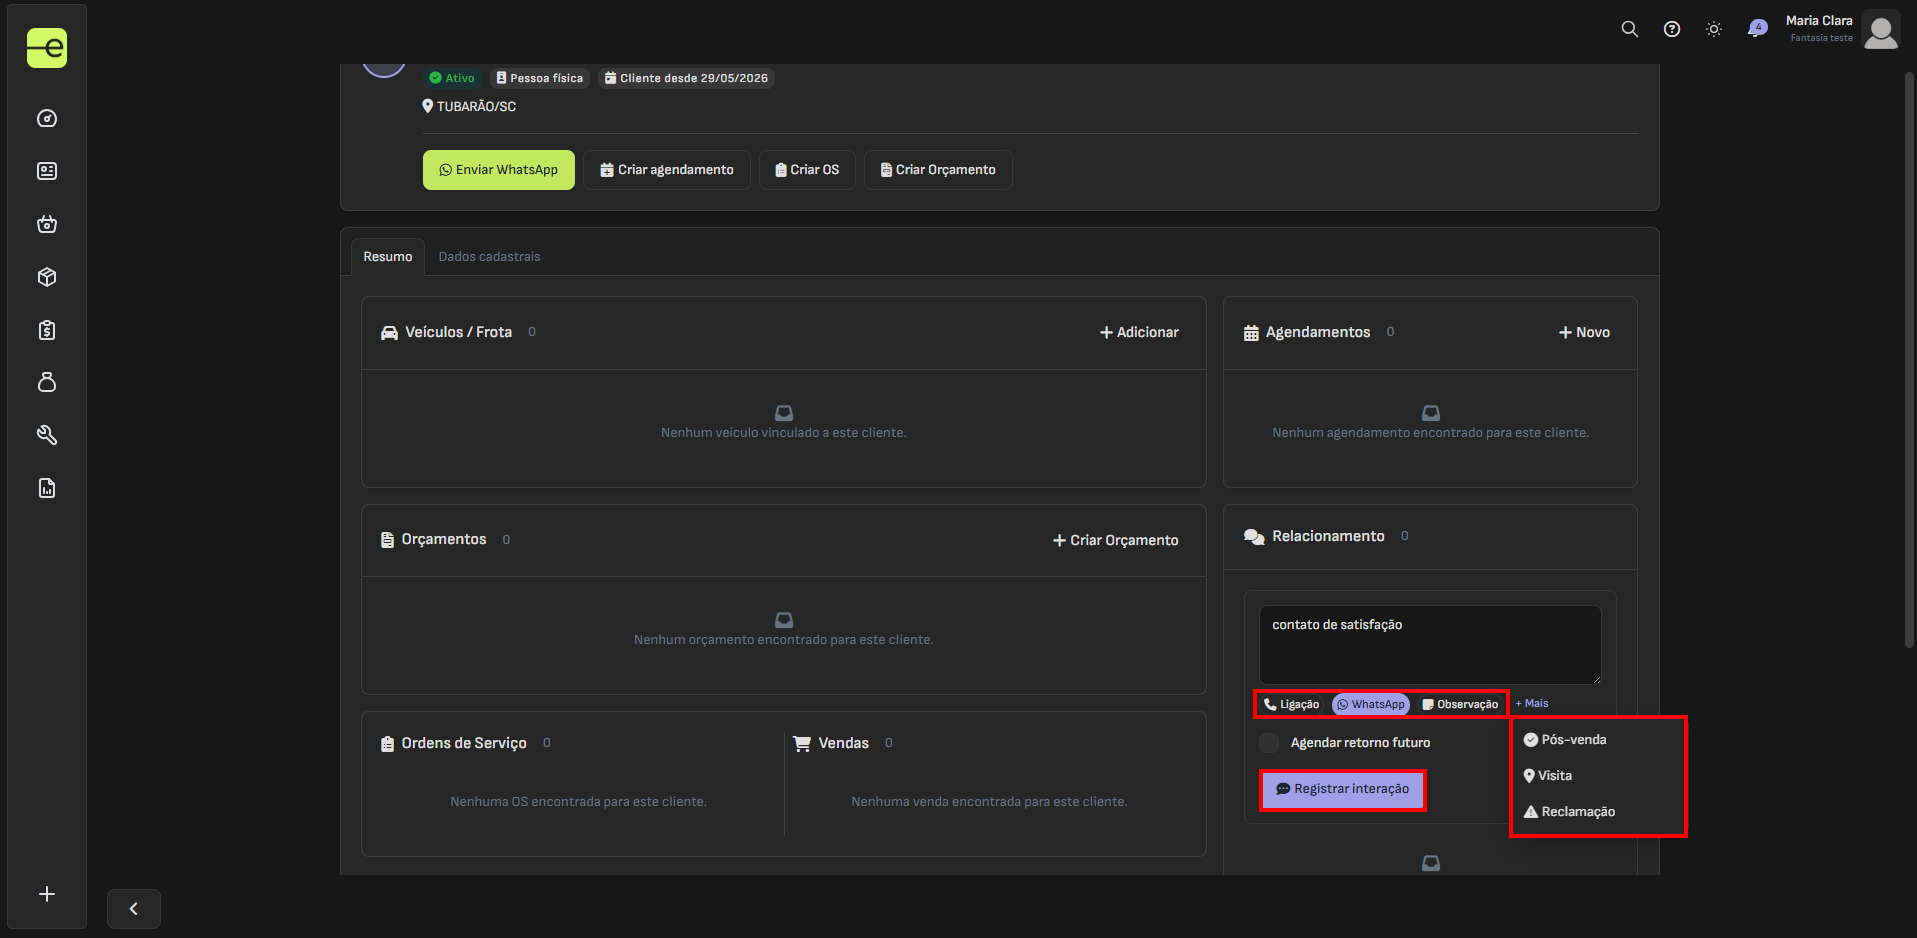Click the interaction note text area
This screenshot has height=938, width=1917.
(1430, 645)
